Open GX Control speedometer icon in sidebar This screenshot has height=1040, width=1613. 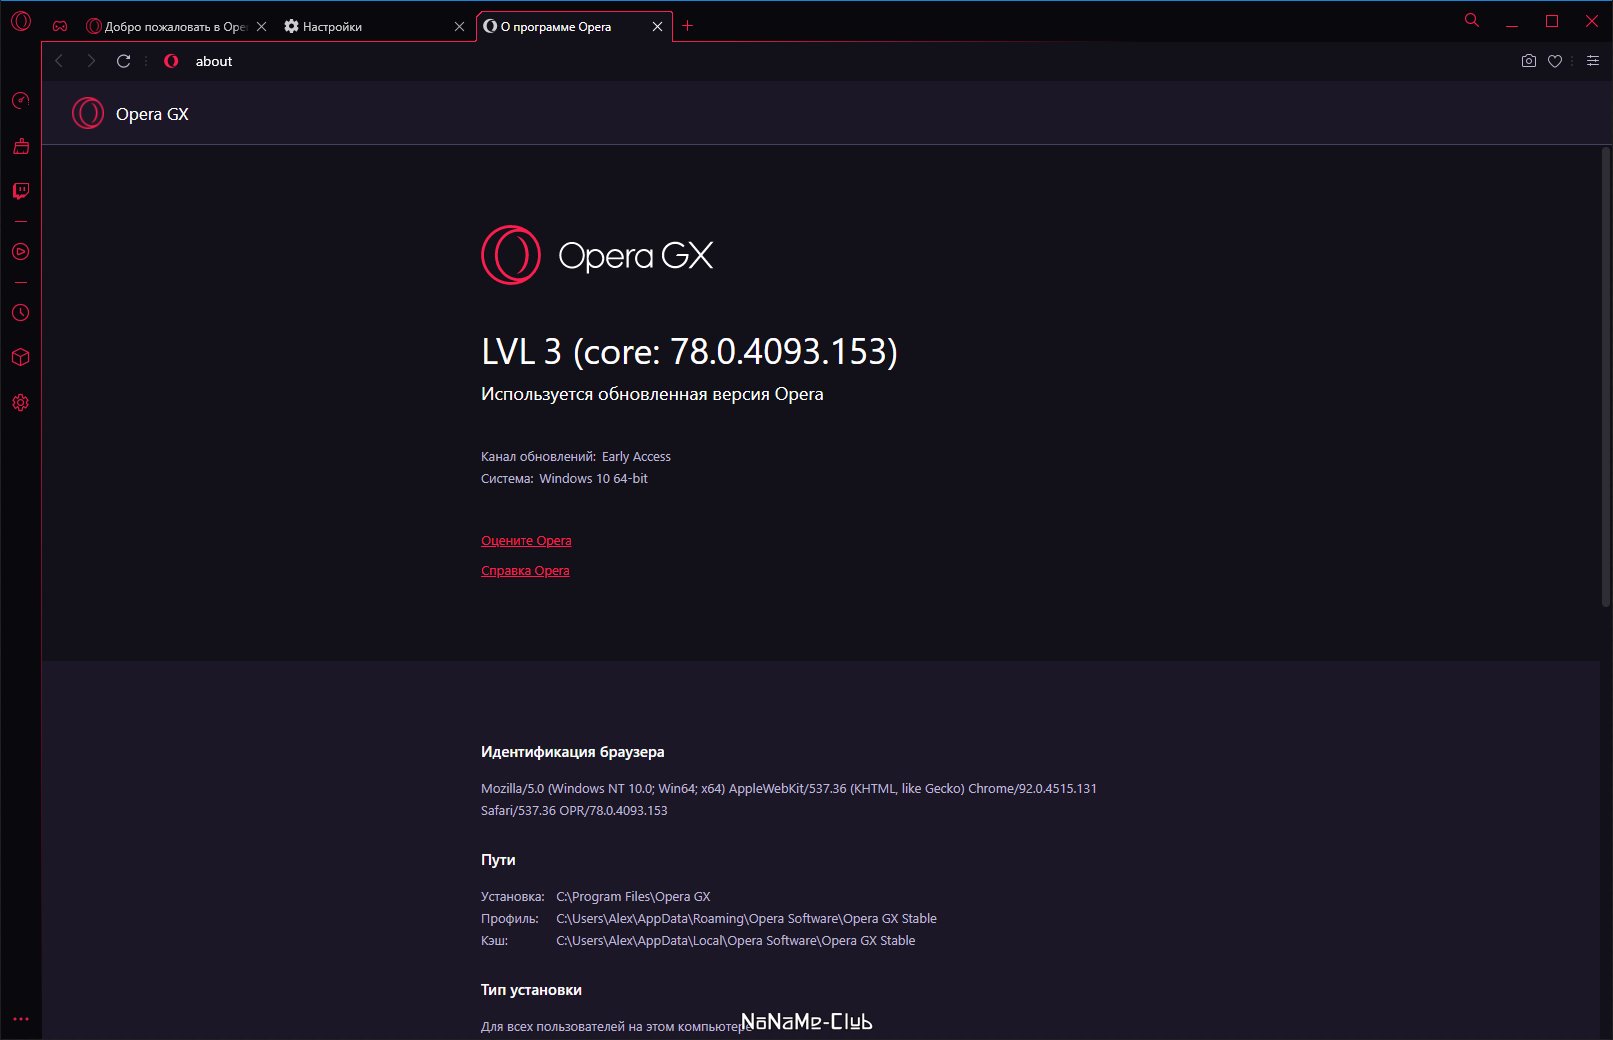tap(21, 101)
